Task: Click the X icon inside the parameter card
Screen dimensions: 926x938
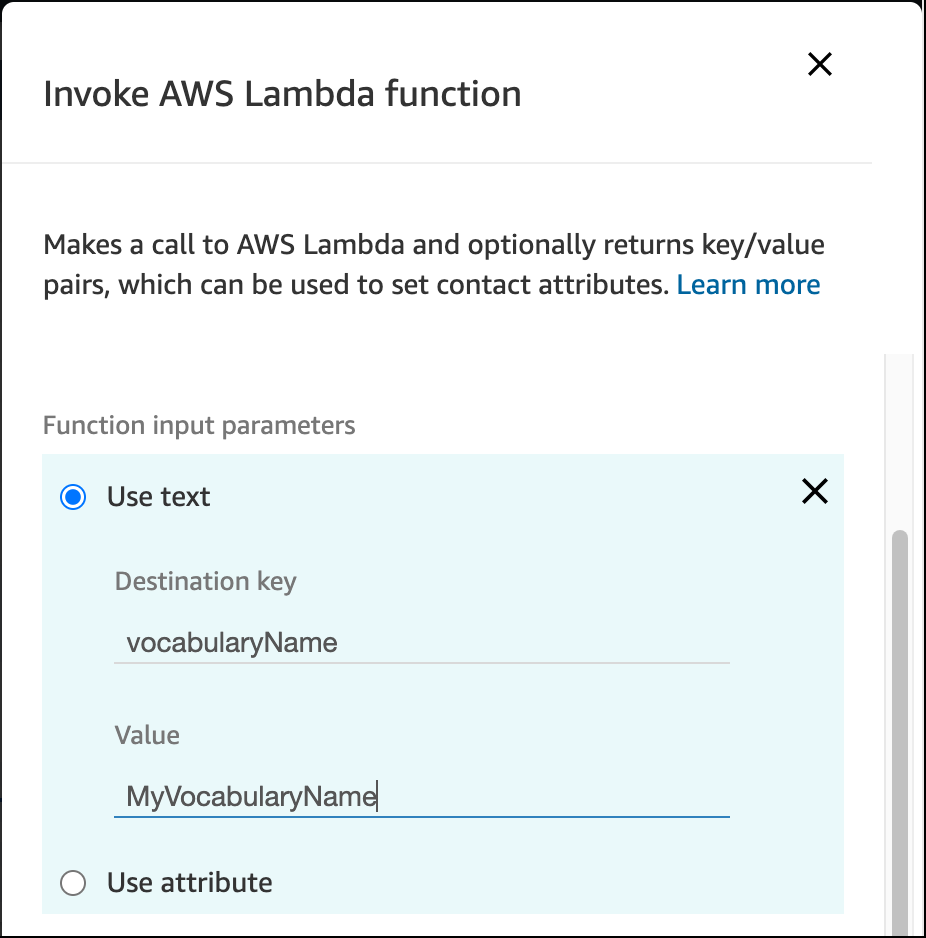Action: point(814,491)
